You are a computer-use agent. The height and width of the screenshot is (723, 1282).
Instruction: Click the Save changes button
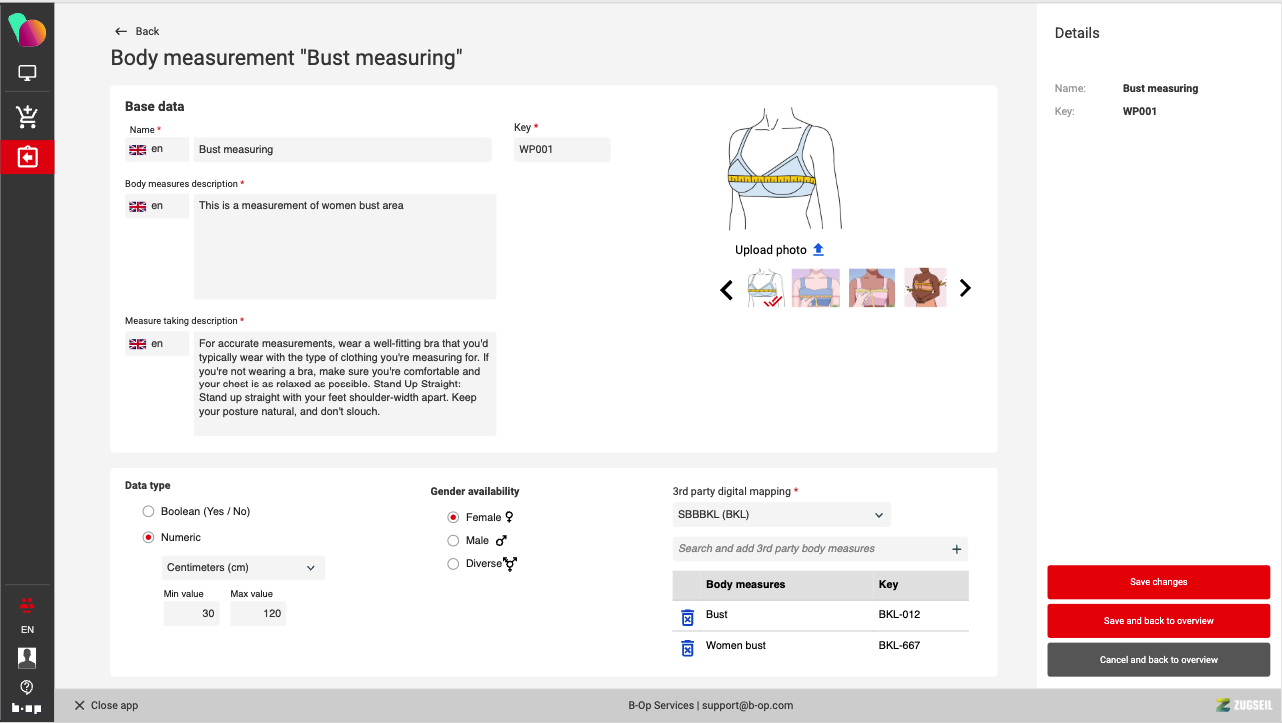tap(1158, 582)
